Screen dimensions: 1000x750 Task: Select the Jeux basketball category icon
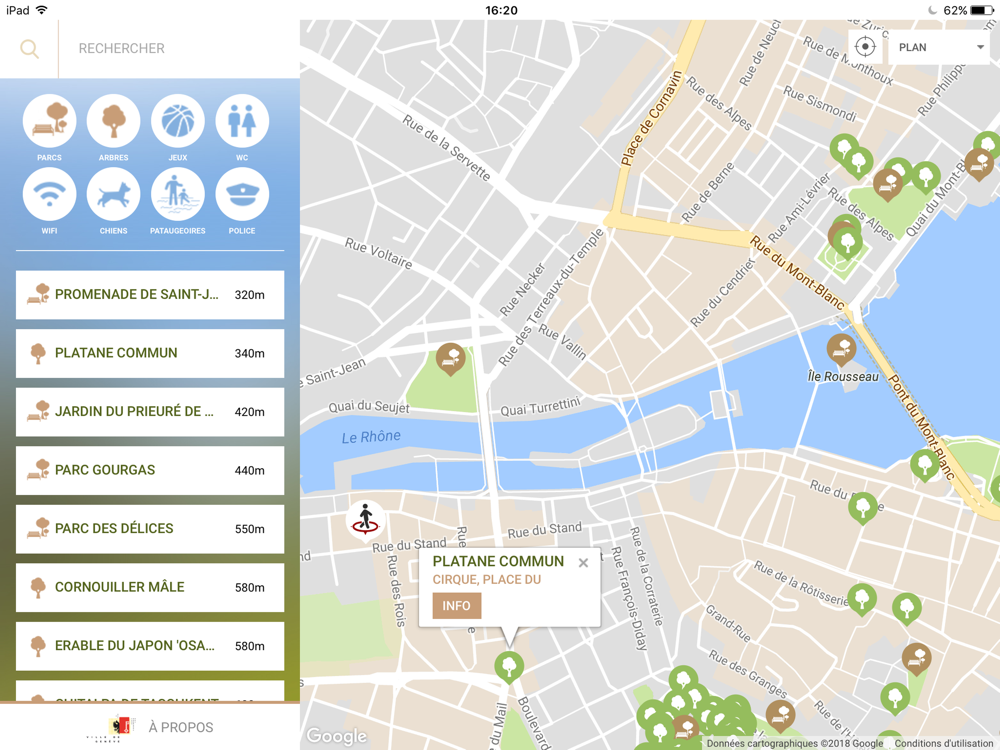(178, 121)
